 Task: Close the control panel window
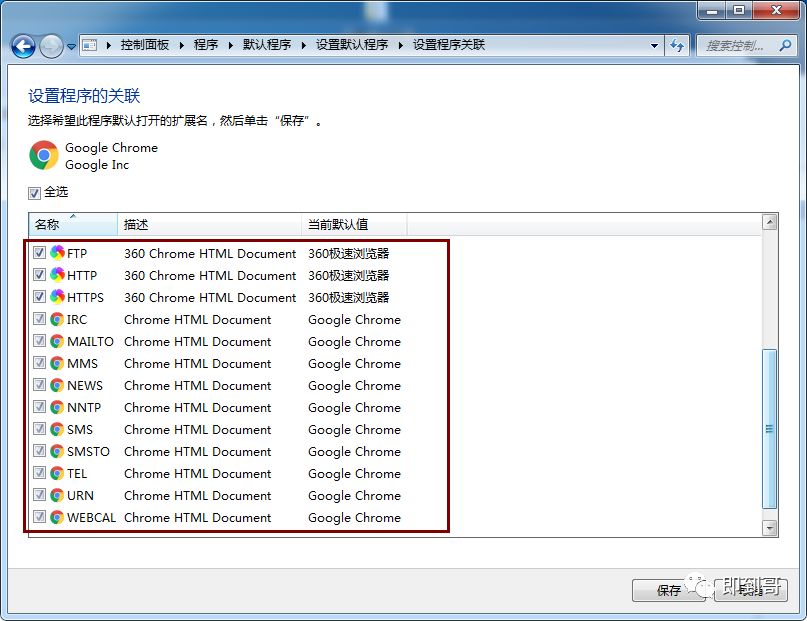[777, 10]
